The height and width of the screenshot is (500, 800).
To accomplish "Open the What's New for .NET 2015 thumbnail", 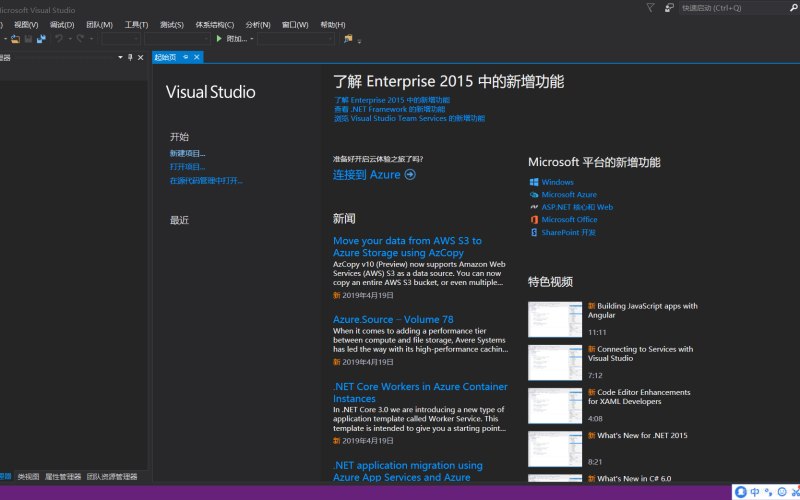I will [555, 449].
